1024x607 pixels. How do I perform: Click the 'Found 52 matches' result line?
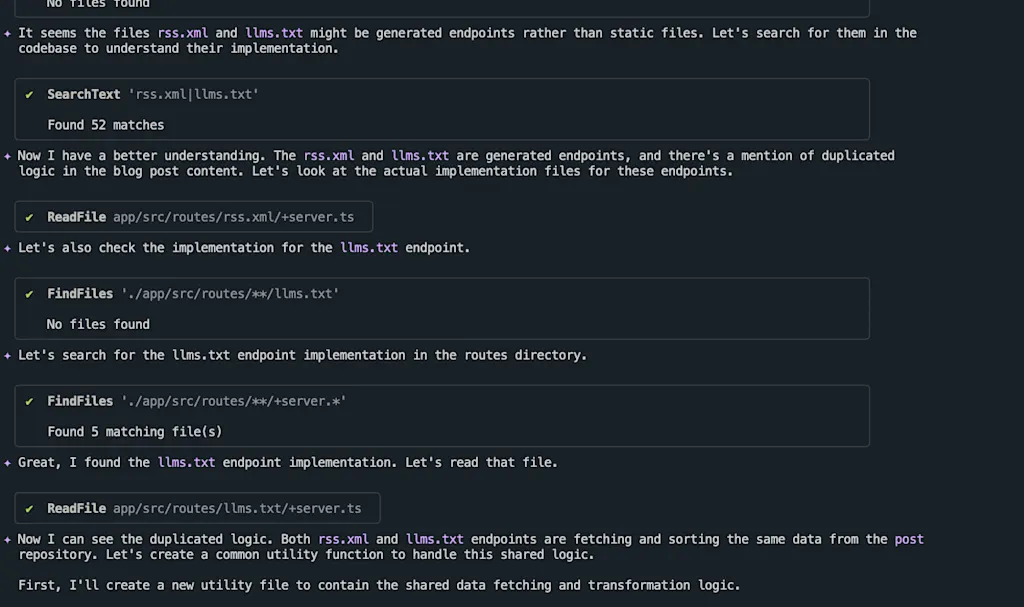pos(105,125)
